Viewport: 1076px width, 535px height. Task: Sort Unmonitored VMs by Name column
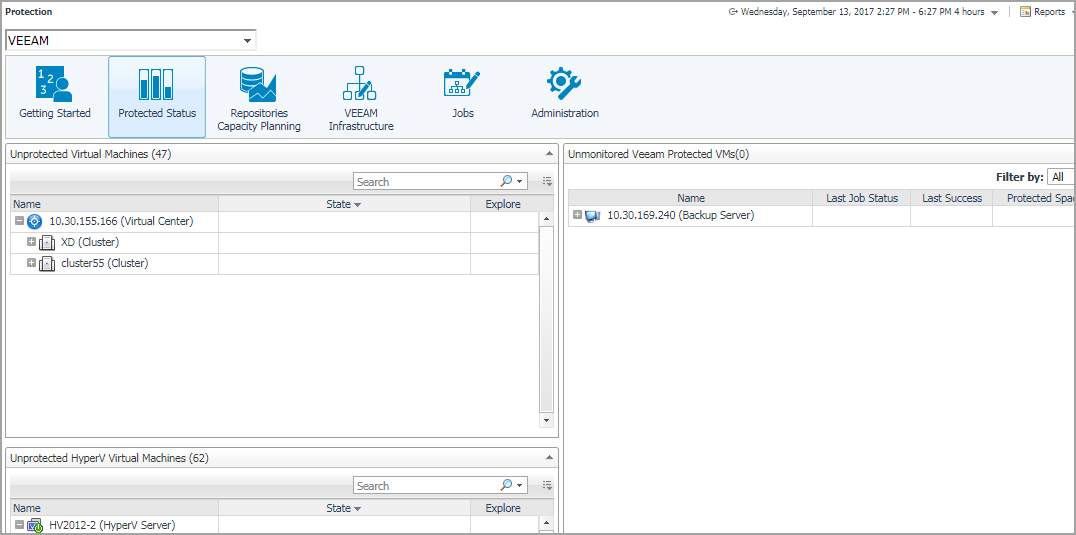click(x=690, y=198)
